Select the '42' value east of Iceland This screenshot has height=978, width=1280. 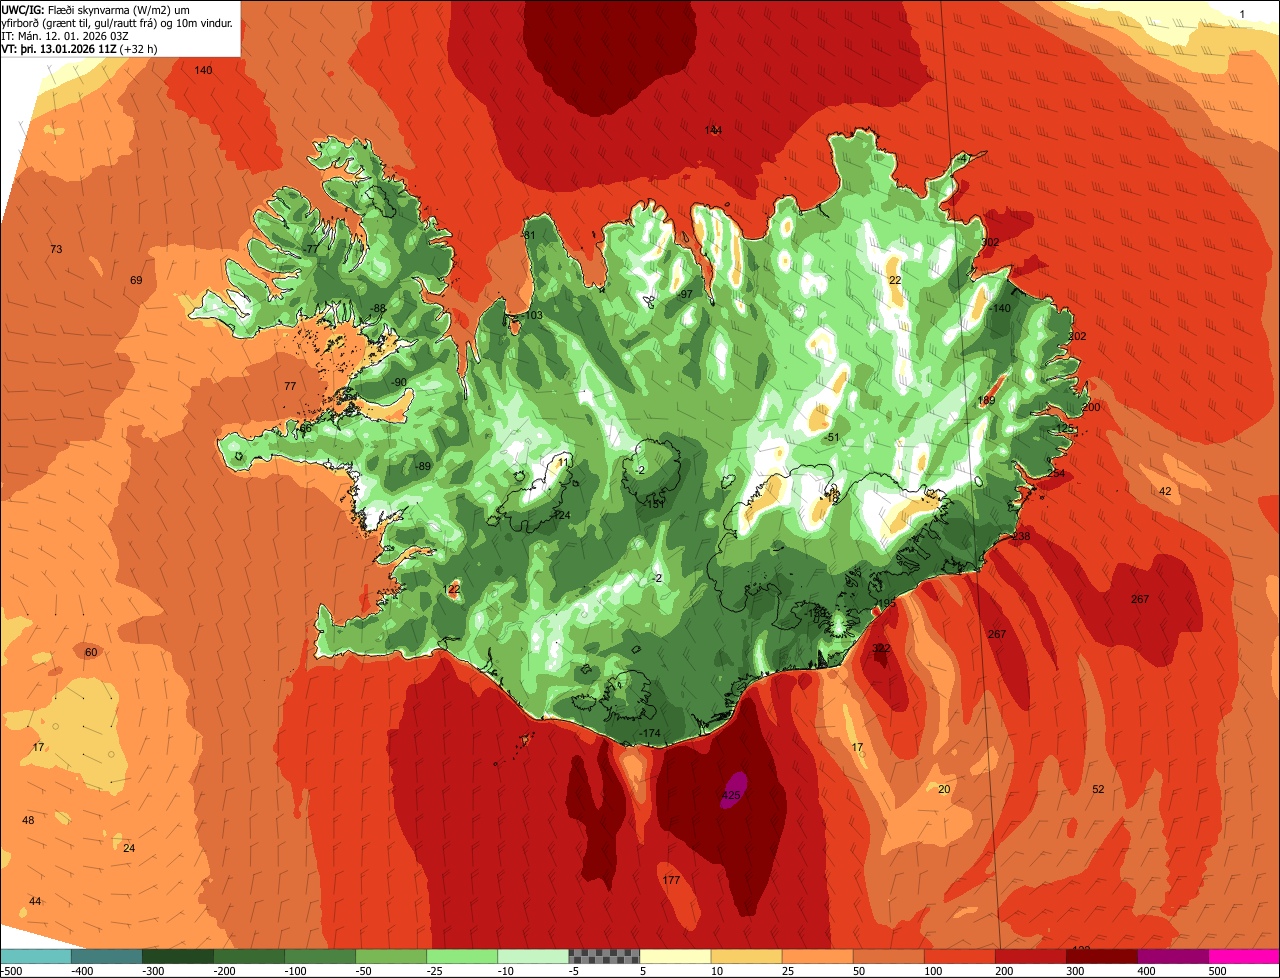coord(1165,491)
